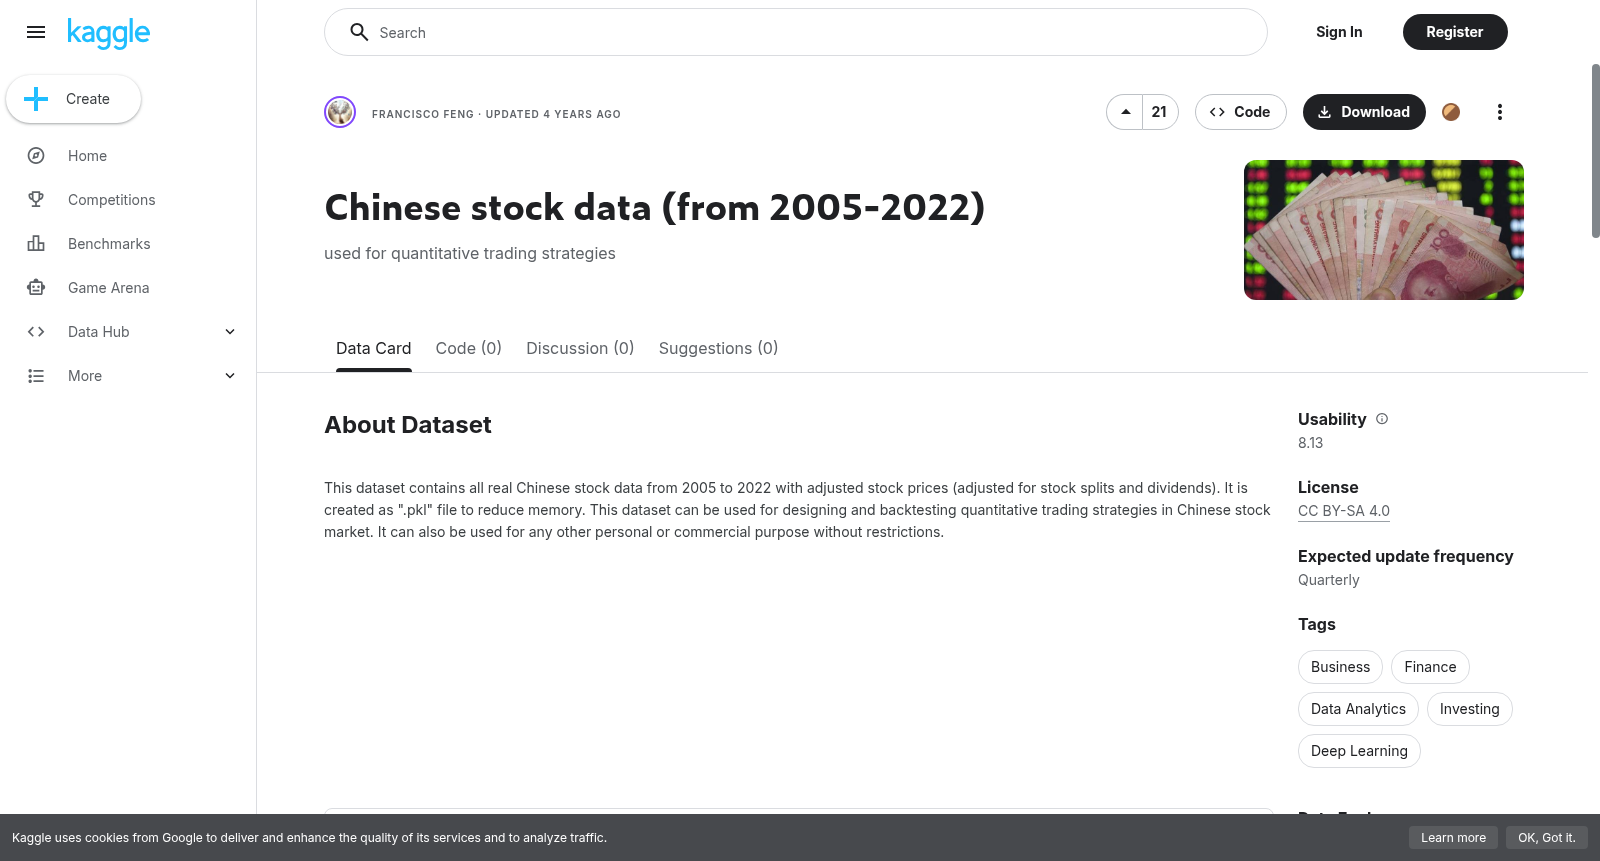Click the Search input field

click(x=796, y=32)
